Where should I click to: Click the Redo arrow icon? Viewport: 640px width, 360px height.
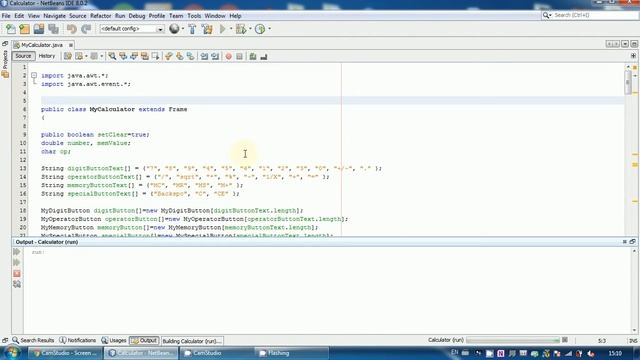[x=86, y=29]
